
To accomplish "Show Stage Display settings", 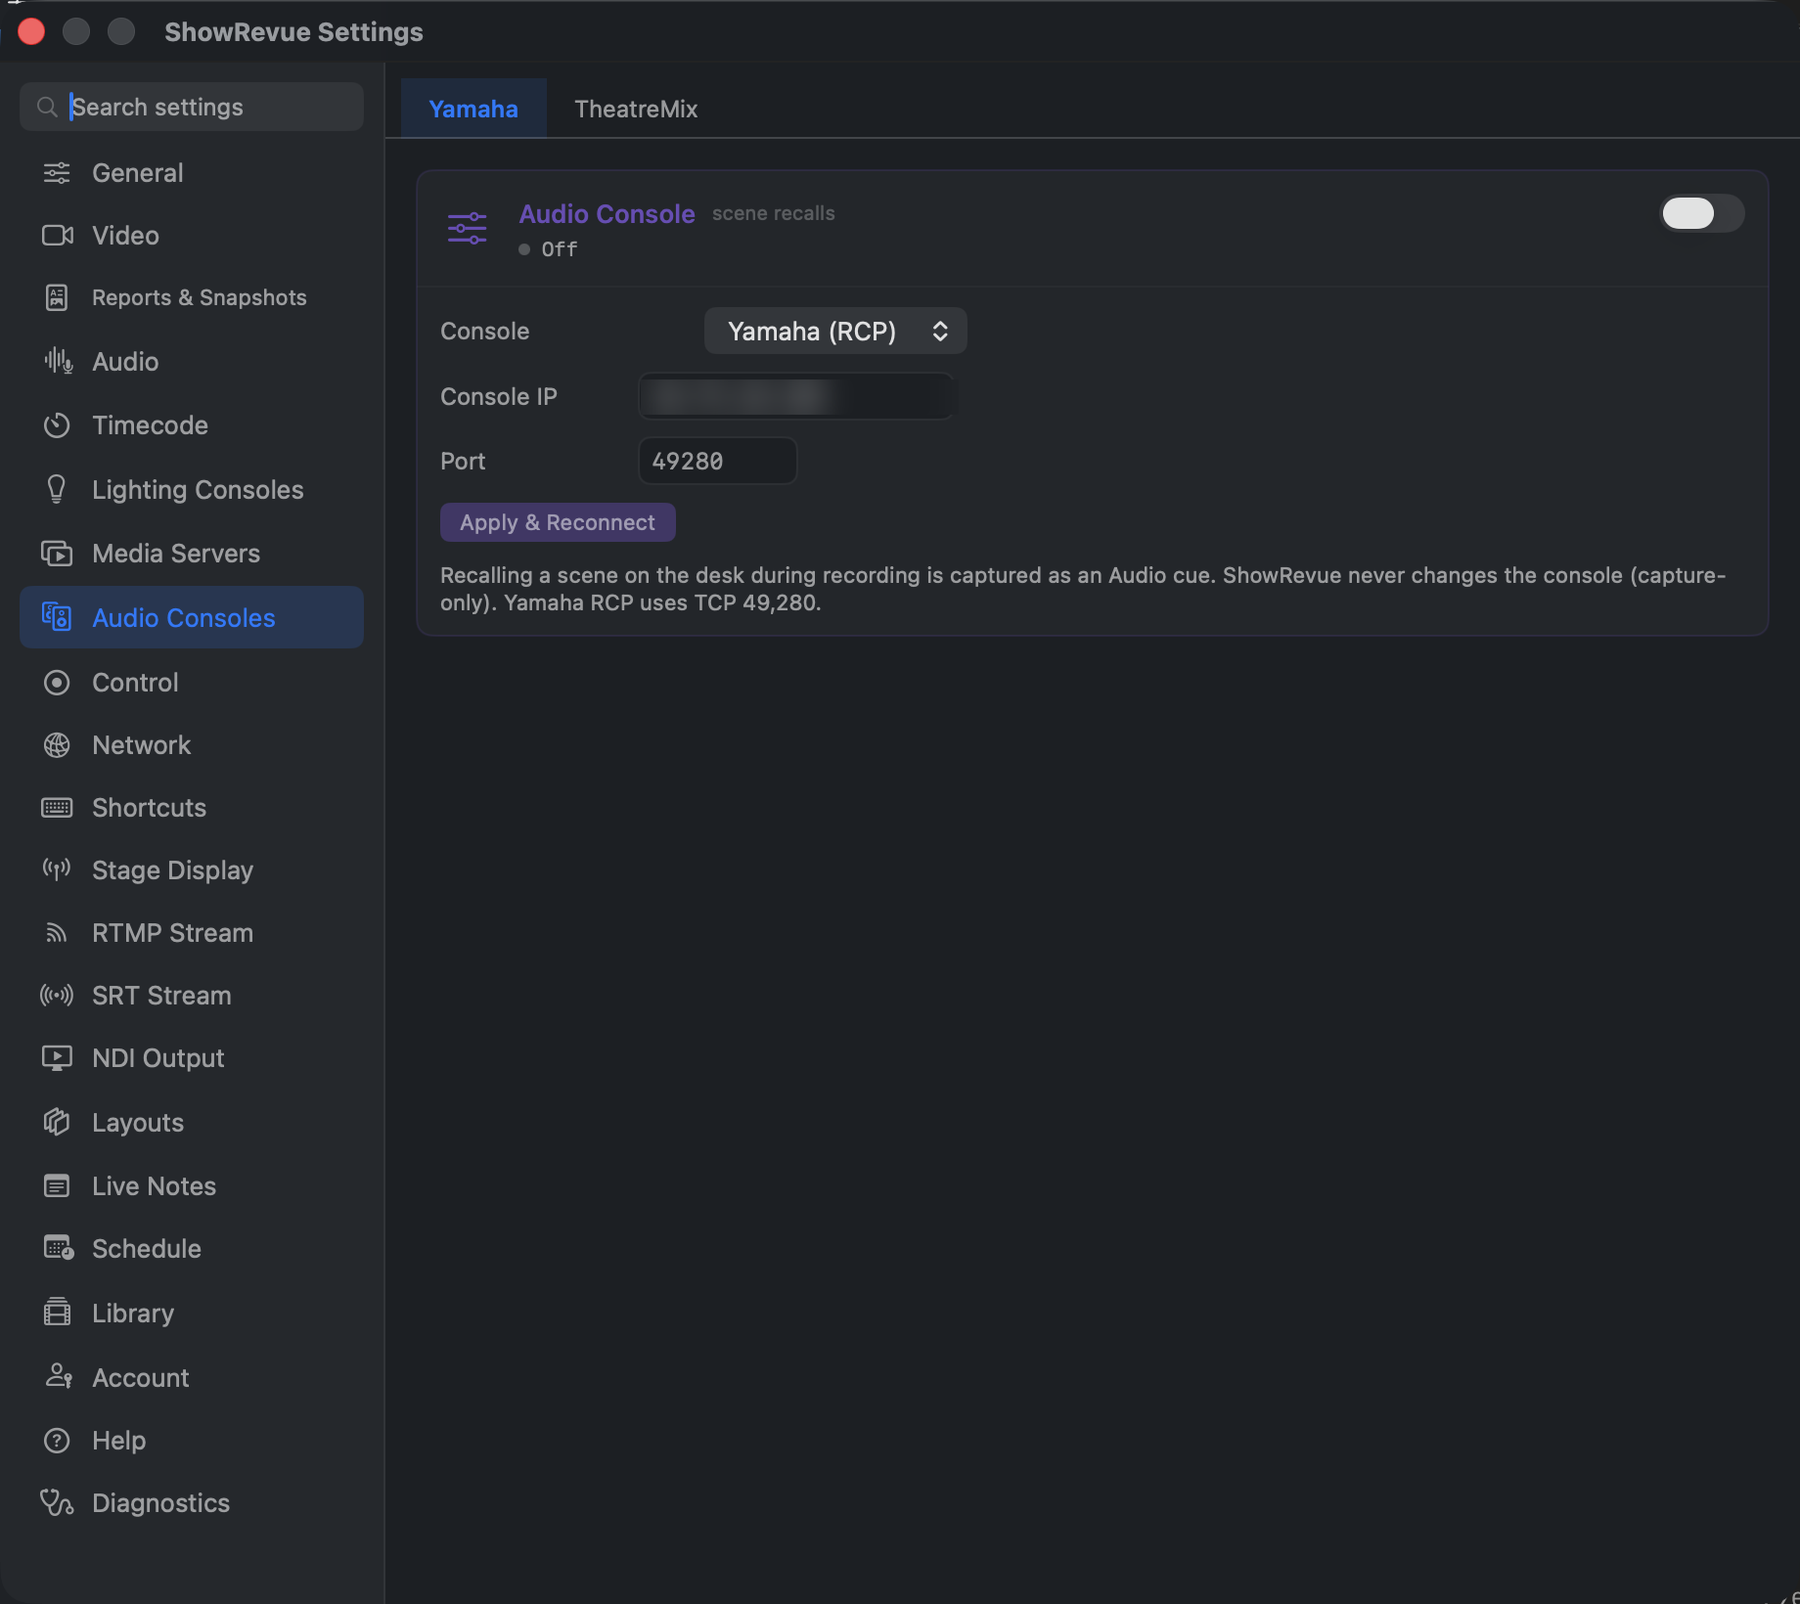I will 191,870.
